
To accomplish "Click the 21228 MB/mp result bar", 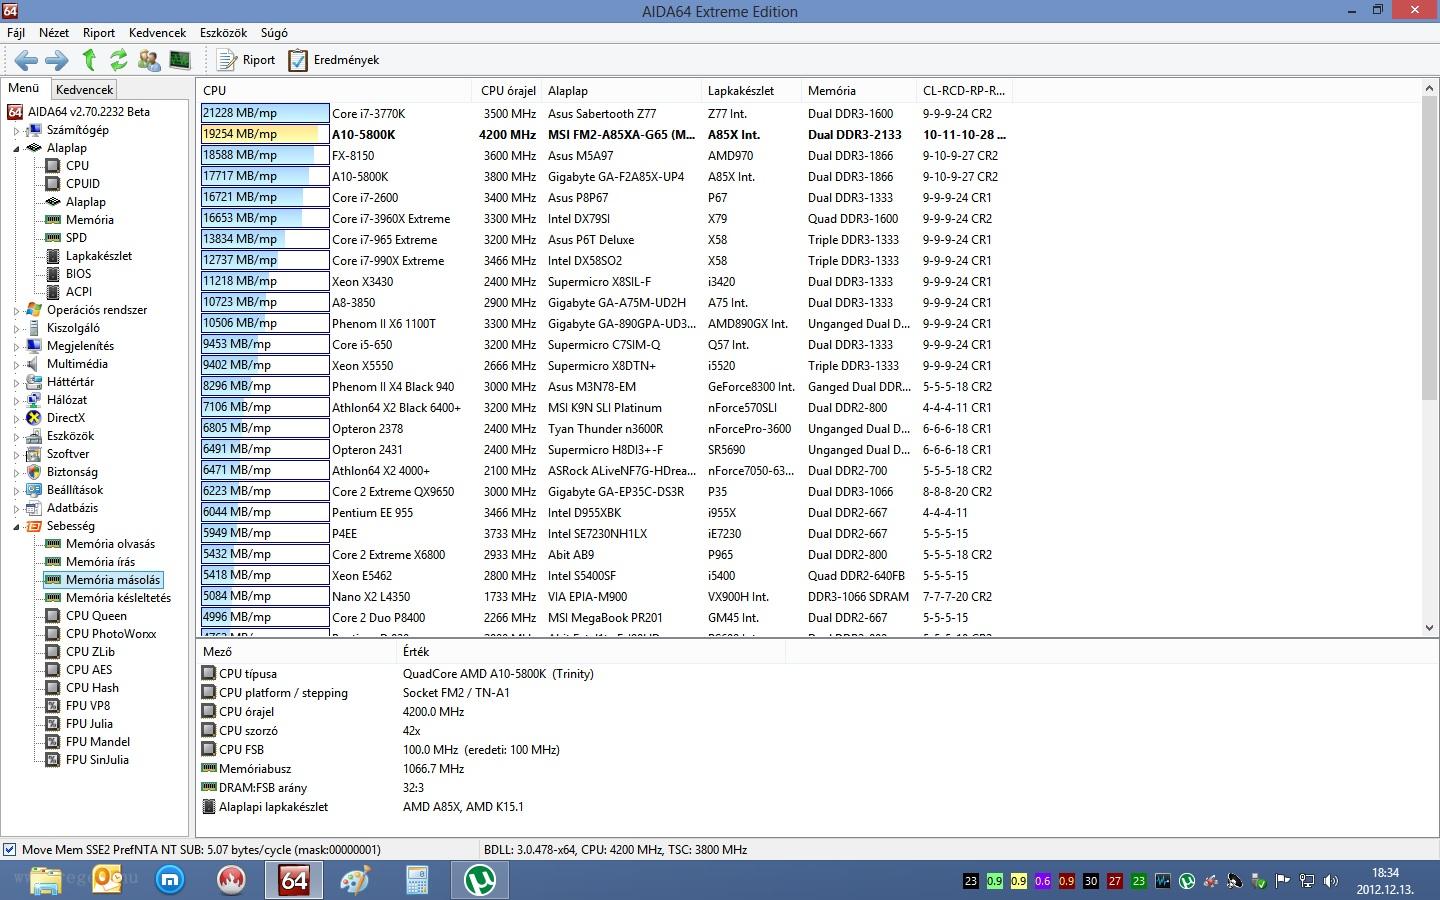I will 265,114.
